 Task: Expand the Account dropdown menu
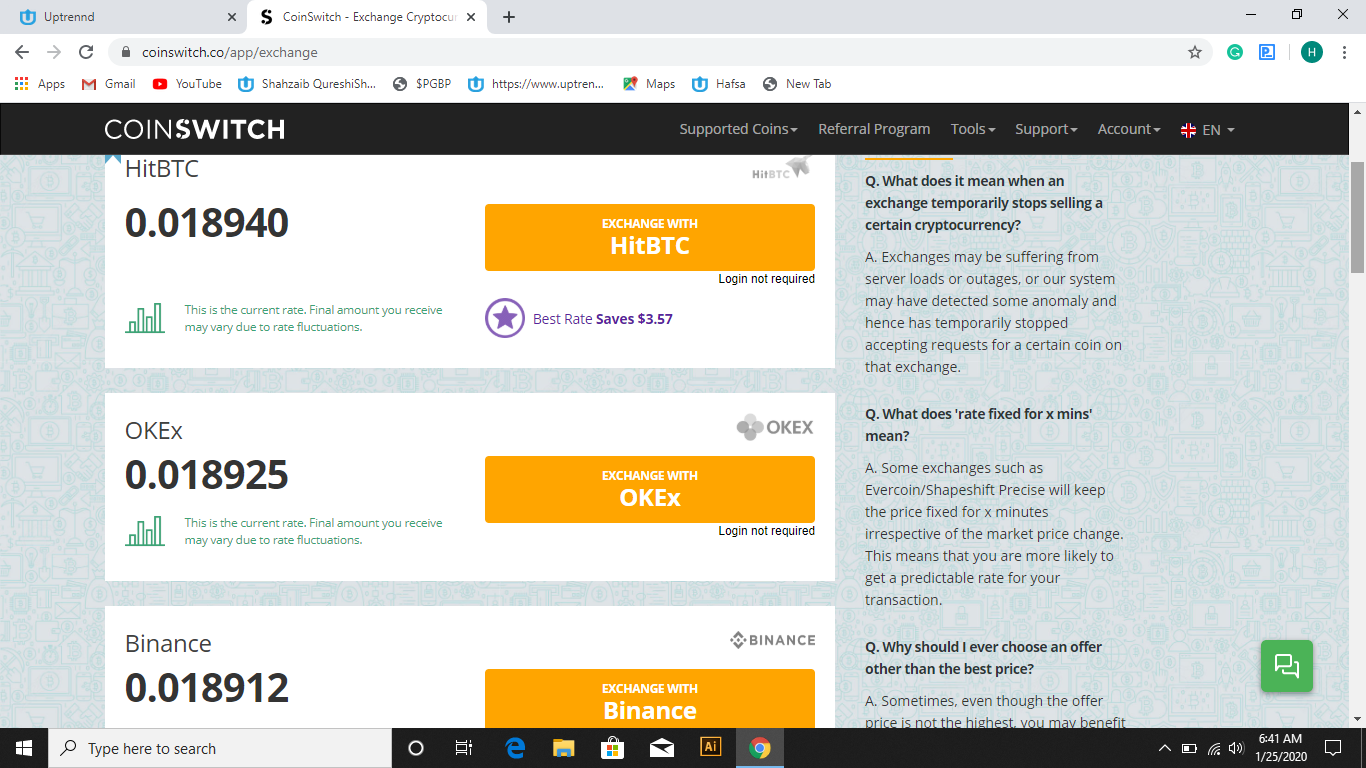coord(1129,129)
